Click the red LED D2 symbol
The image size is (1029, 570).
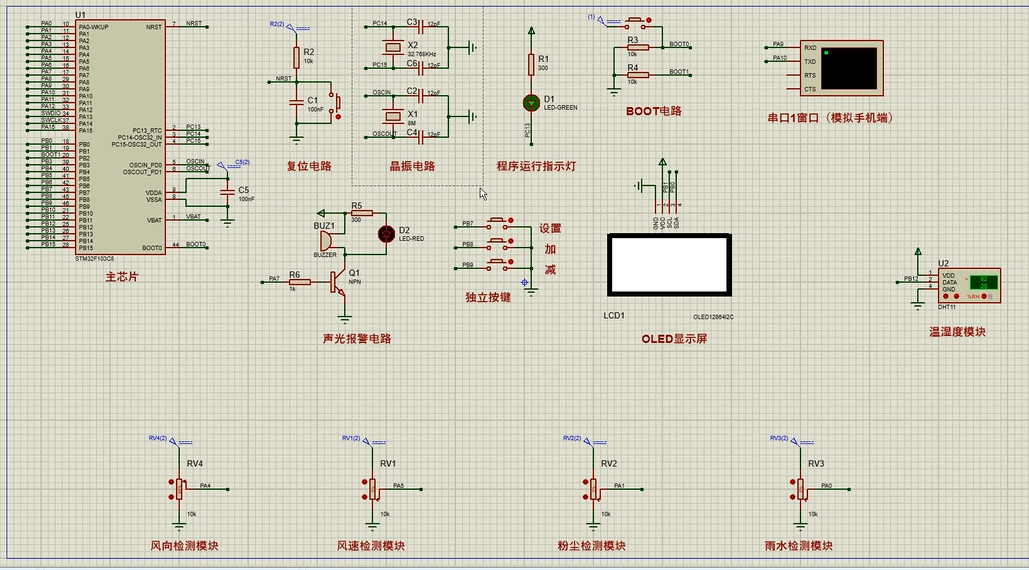point(387,234)
